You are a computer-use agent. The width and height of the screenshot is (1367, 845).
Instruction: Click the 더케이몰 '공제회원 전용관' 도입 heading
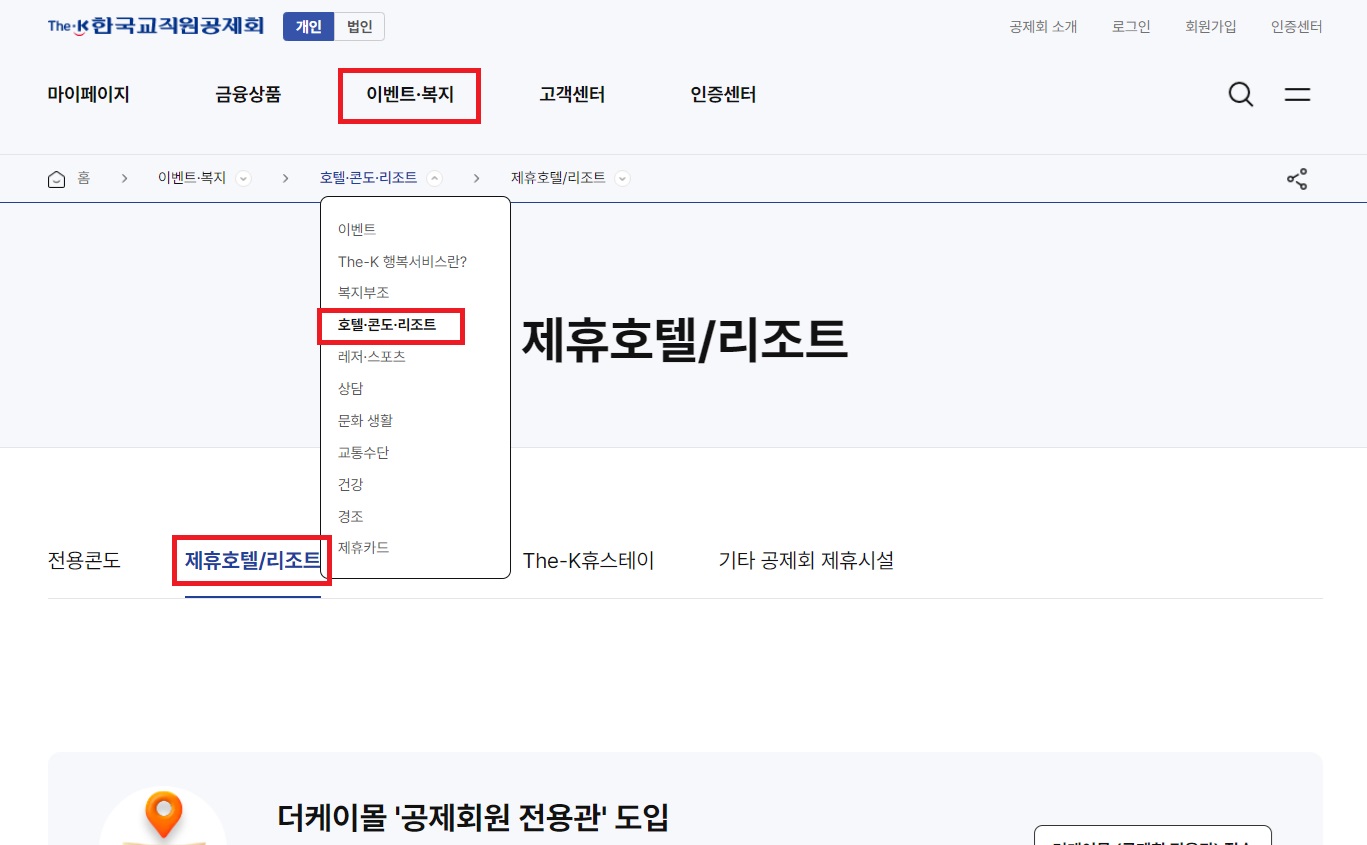(x=473, y=817)
